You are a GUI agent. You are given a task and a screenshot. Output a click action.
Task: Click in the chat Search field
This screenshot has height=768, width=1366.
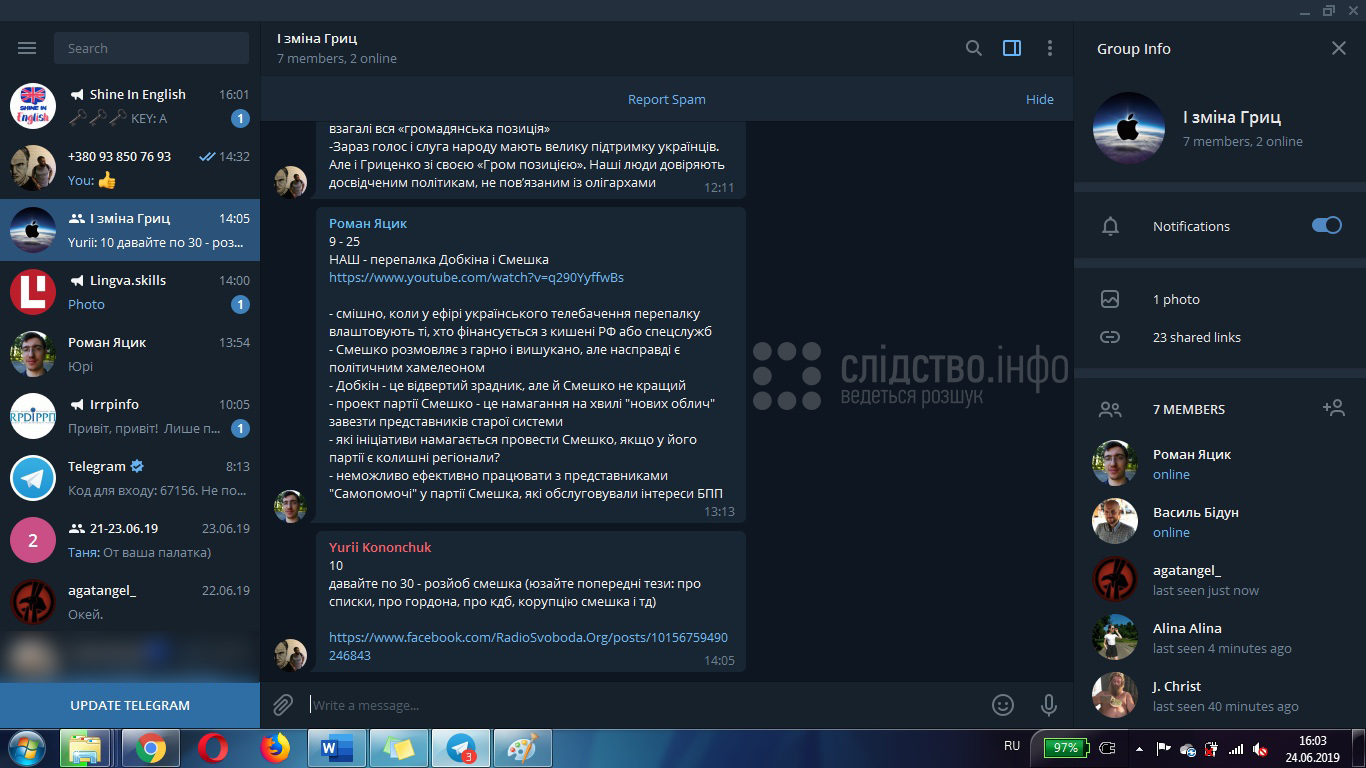click(152, 48)
